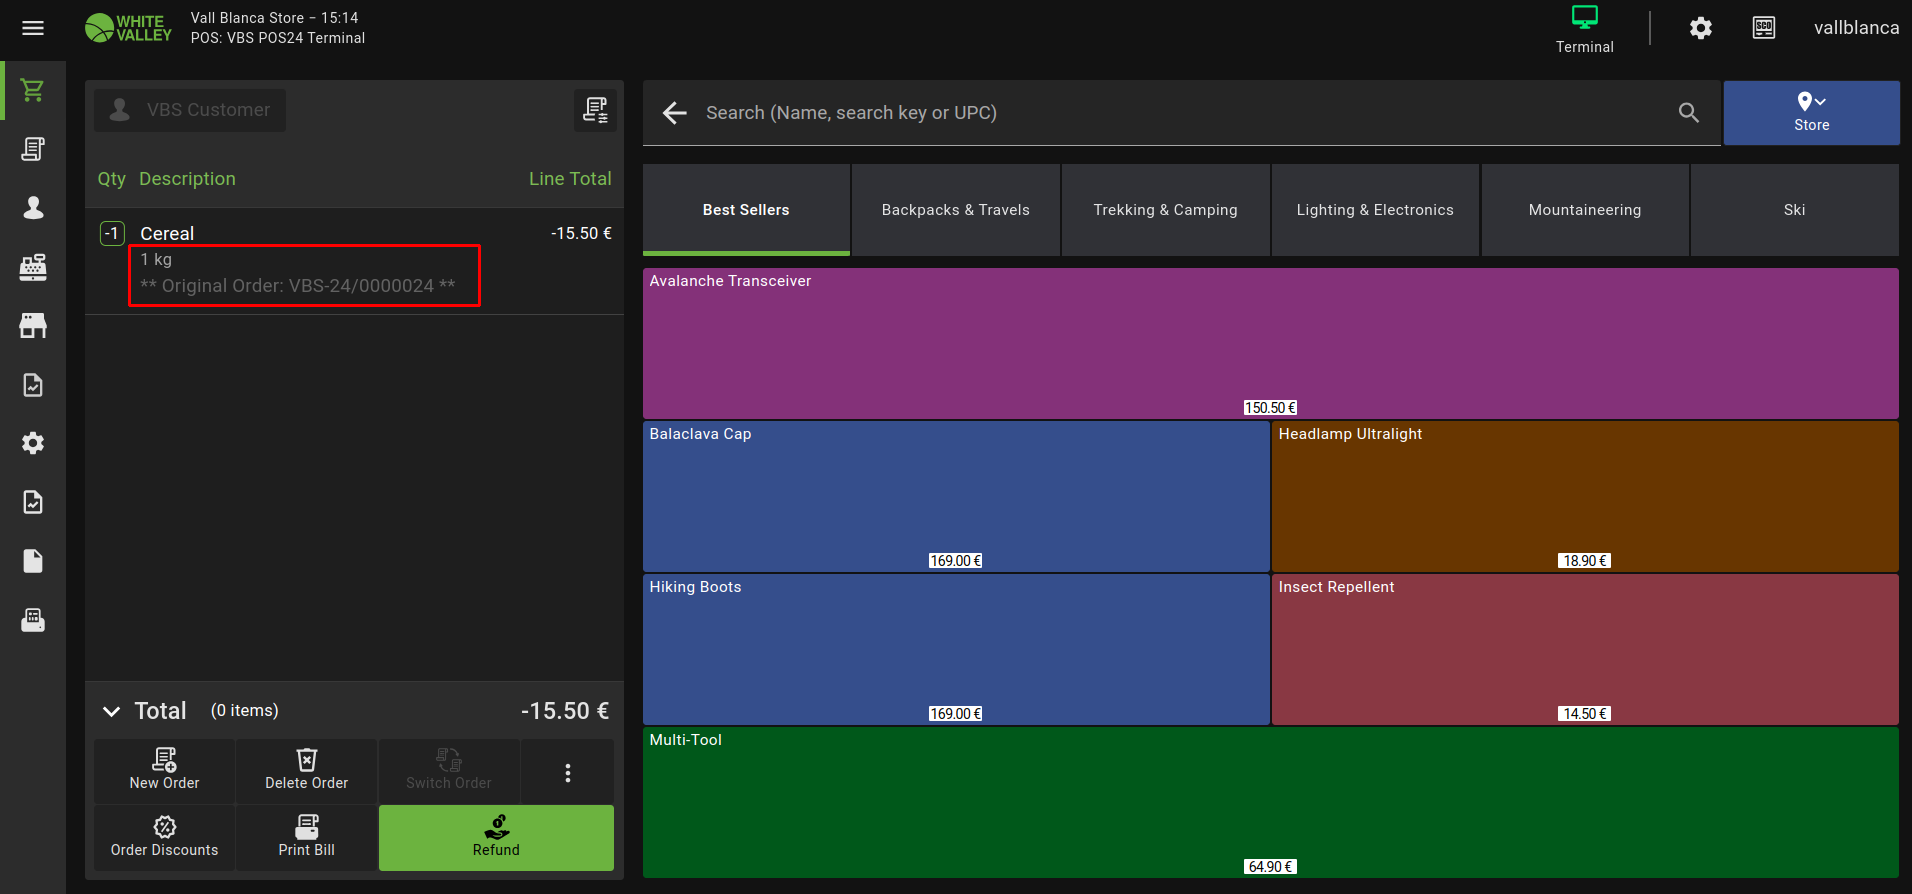Open the store front sidebar icon
This screenshot has width=1912, height=894.
coord(33,326)
